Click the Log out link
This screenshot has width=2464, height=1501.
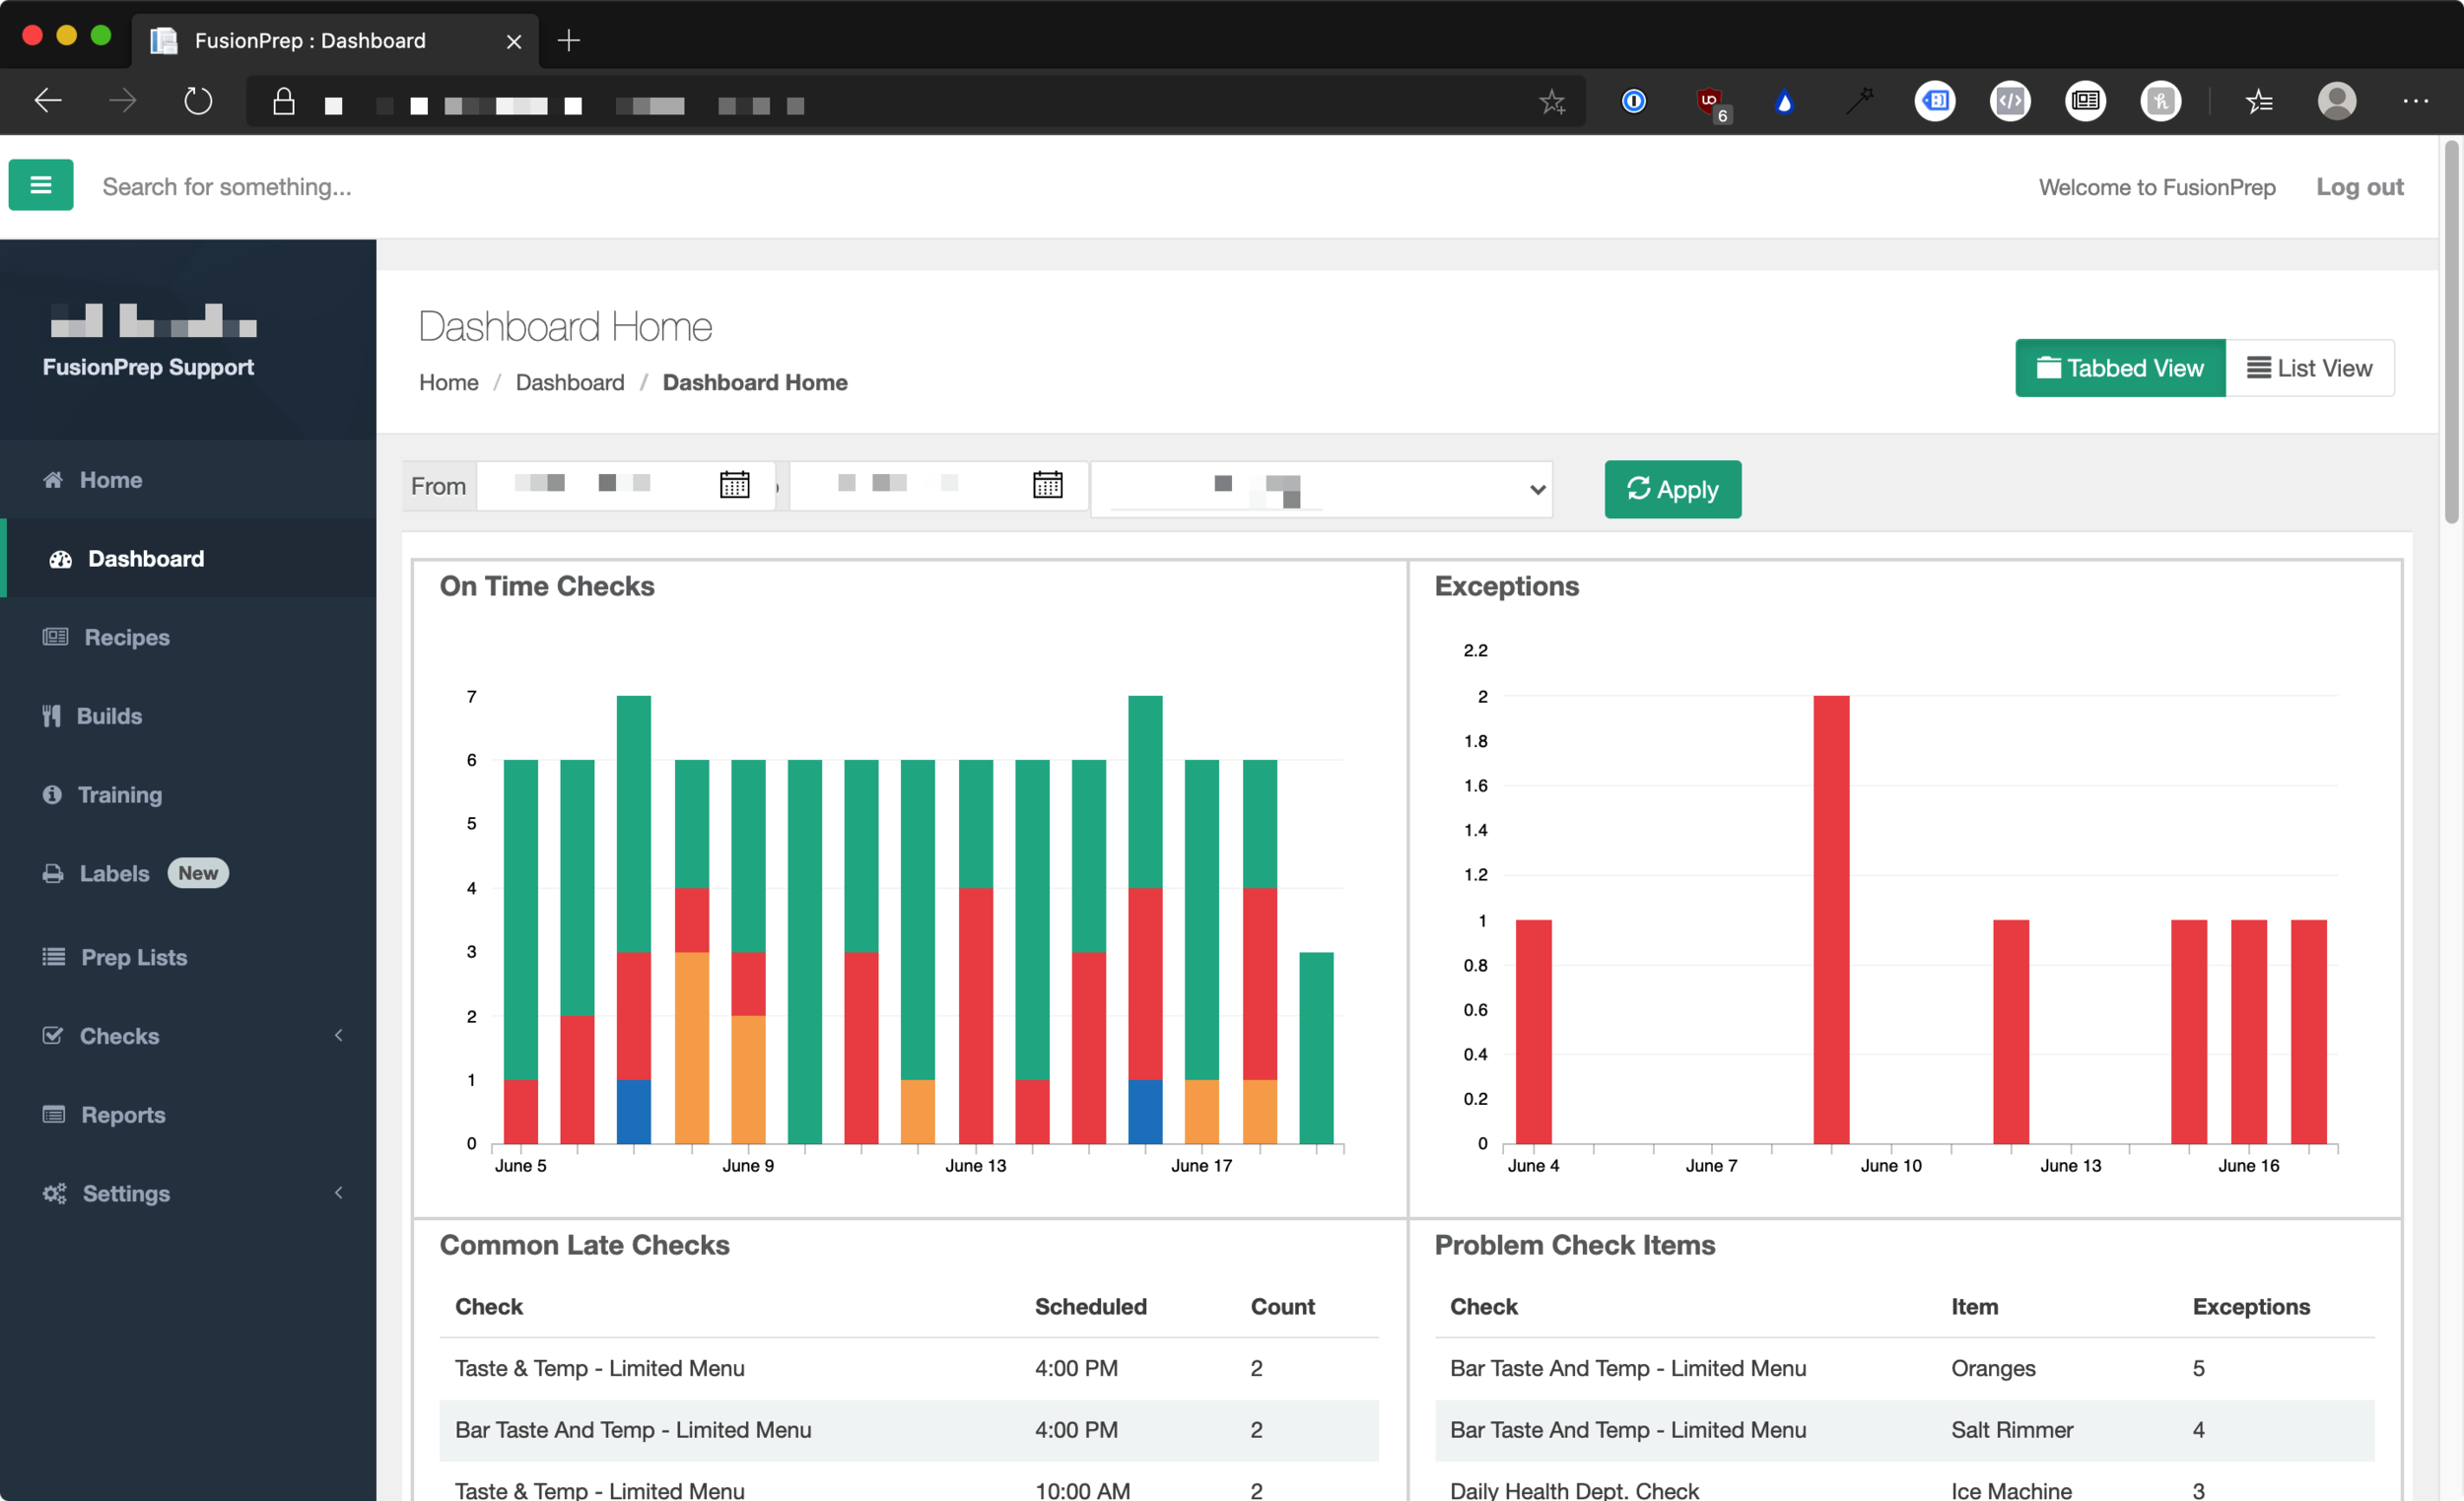pyautogui.click(x=2359, y=187)
